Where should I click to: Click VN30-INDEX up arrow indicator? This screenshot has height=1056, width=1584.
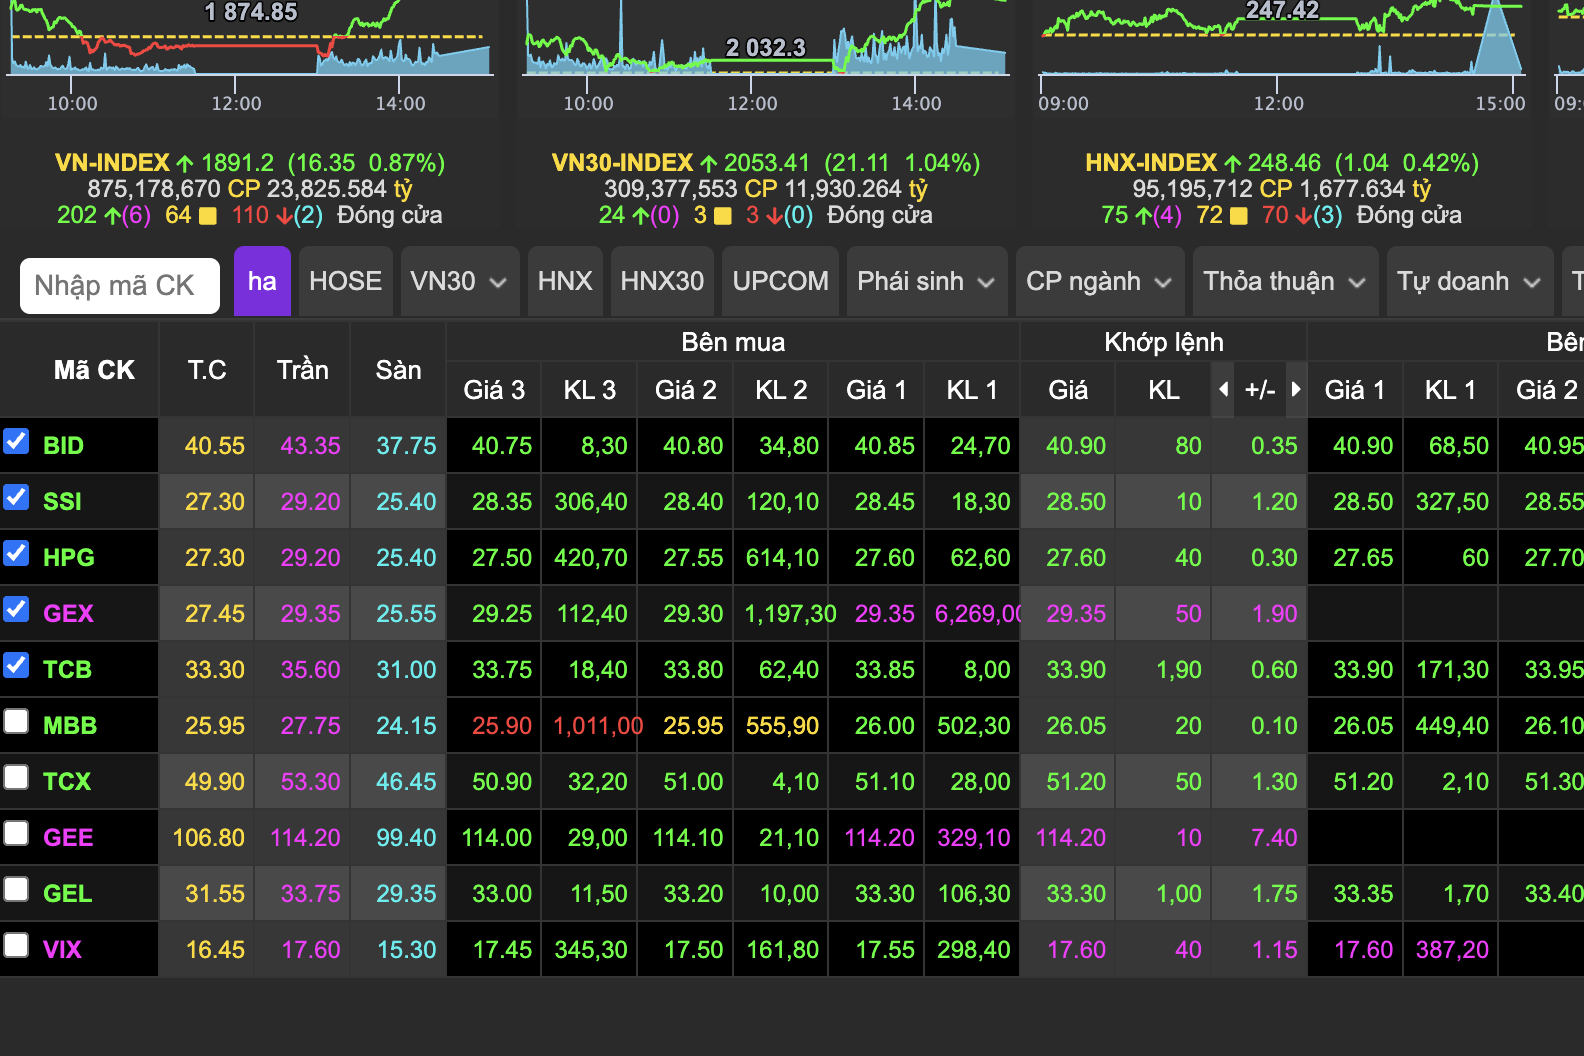click(x=709, y=163)
